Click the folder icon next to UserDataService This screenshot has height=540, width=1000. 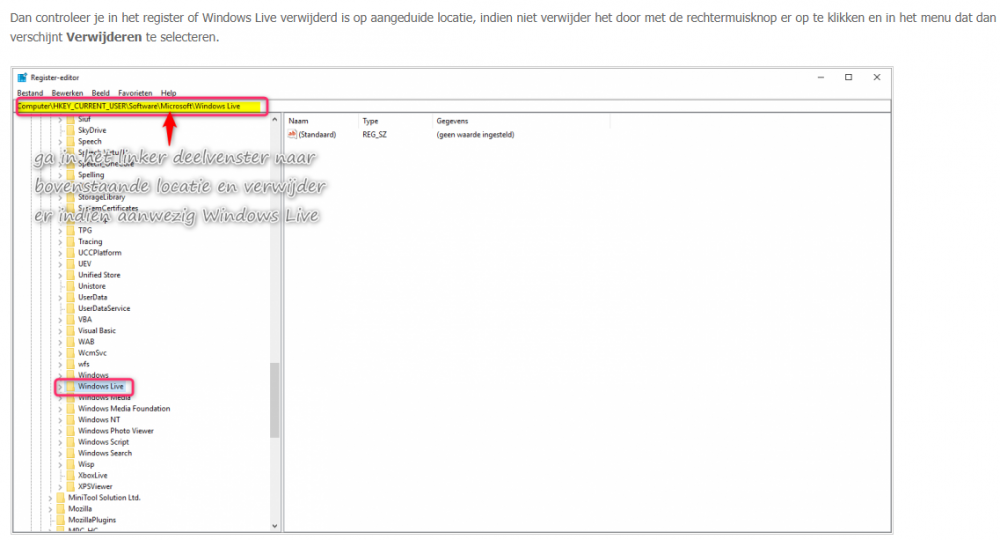[71, 309]
